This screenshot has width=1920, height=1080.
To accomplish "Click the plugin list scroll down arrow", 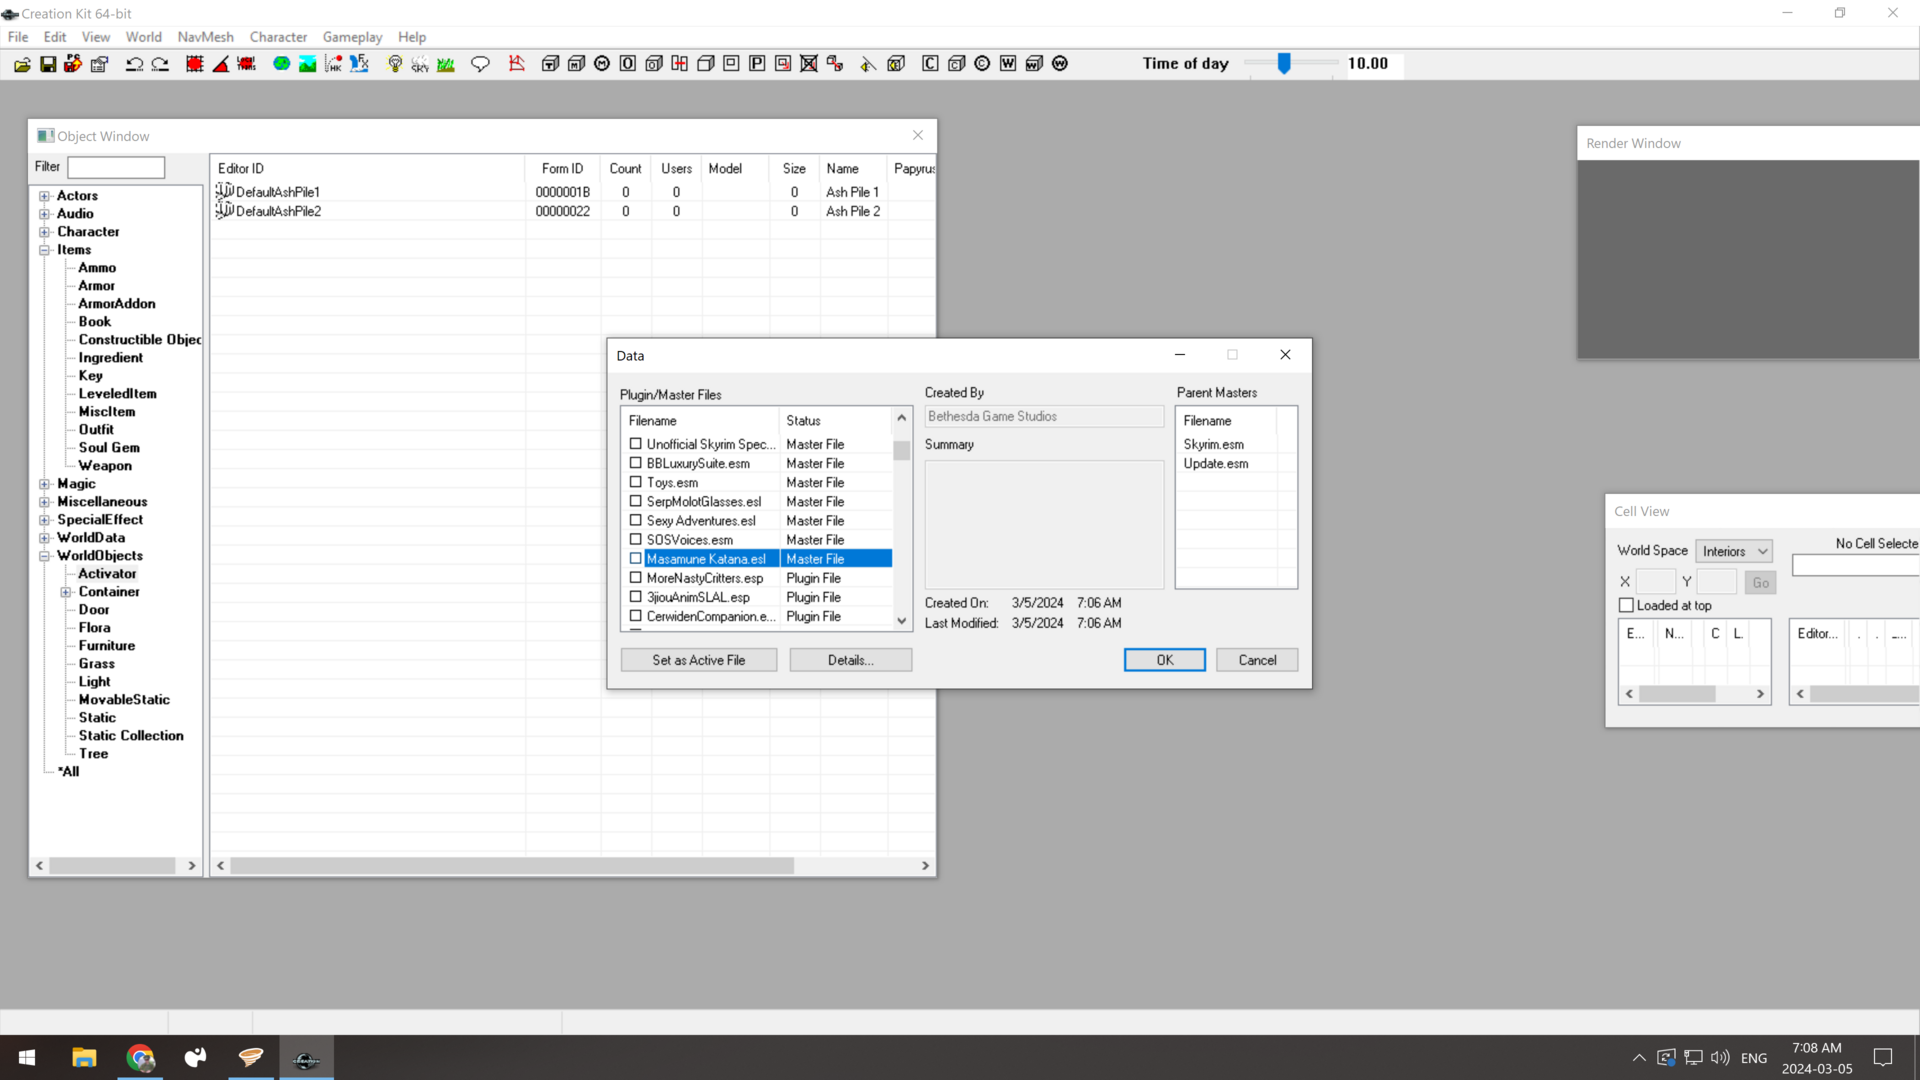I will pos(902,621).
